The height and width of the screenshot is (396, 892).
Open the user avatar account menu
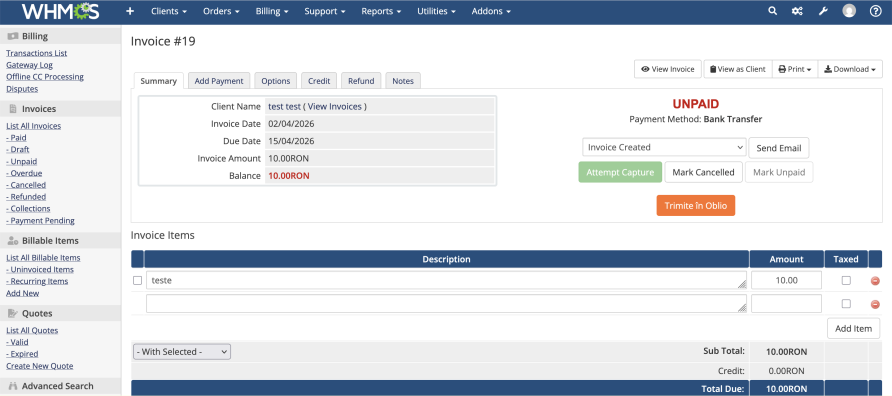849,11
